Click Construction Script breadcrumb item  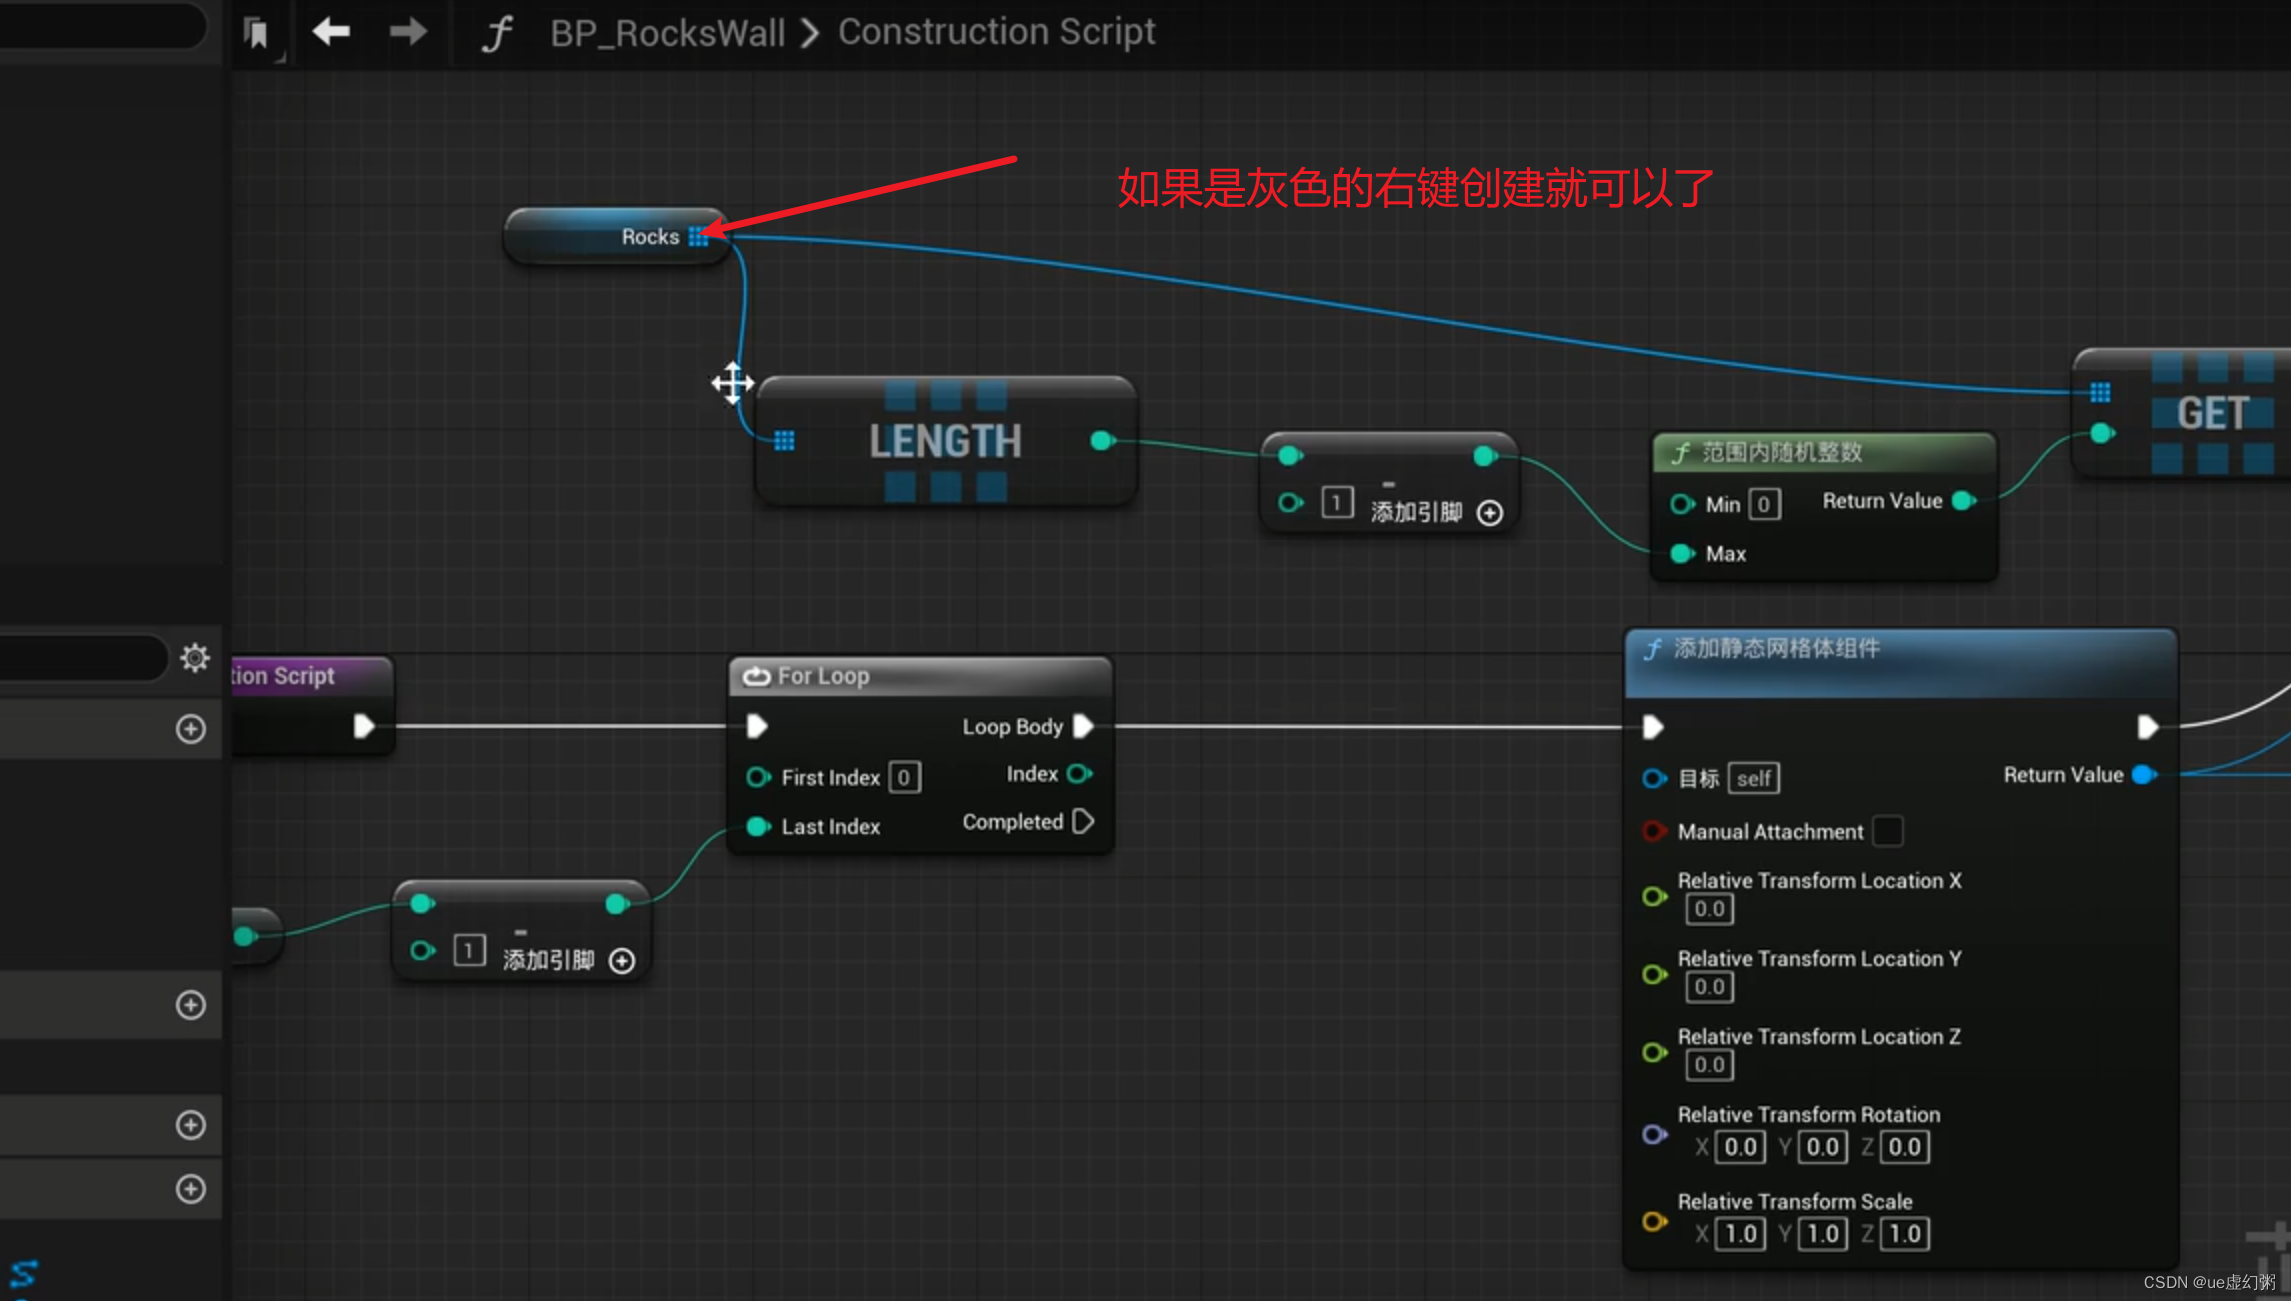pyautogui.click(x=996, y=32)
